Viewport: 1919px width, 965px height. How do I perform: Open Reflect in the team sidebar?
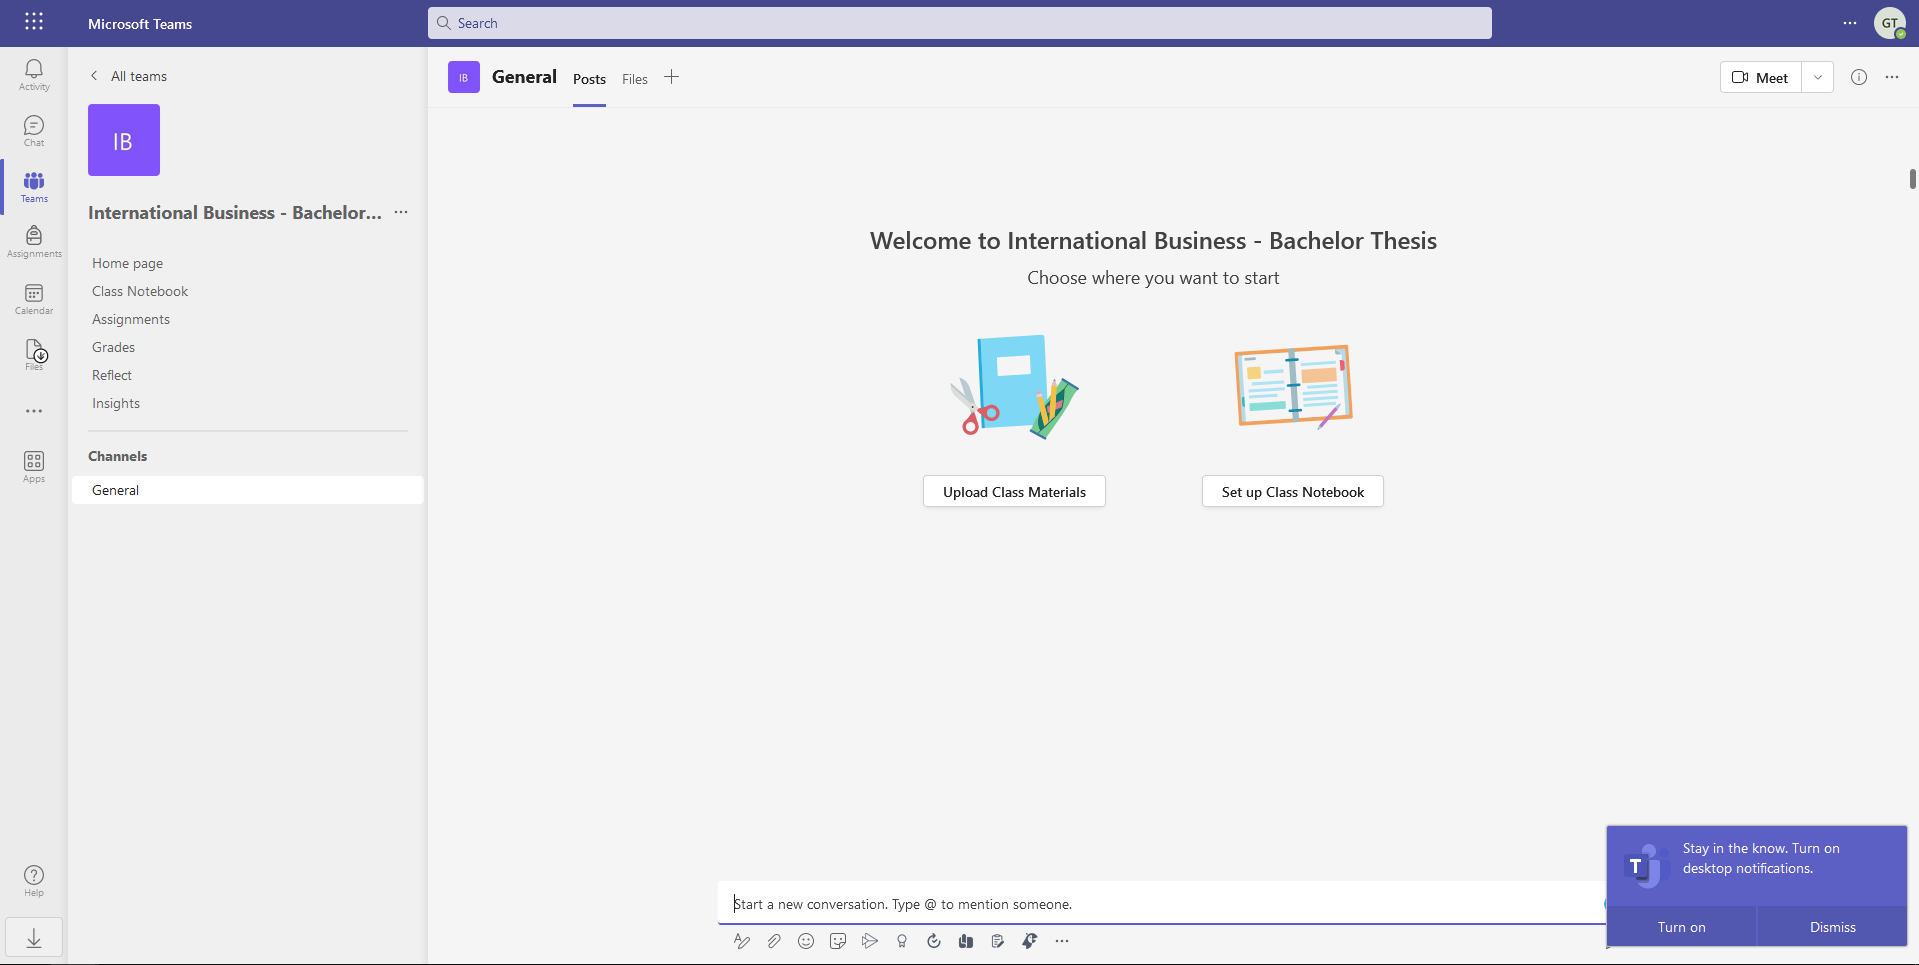click(x=112, y=375)
